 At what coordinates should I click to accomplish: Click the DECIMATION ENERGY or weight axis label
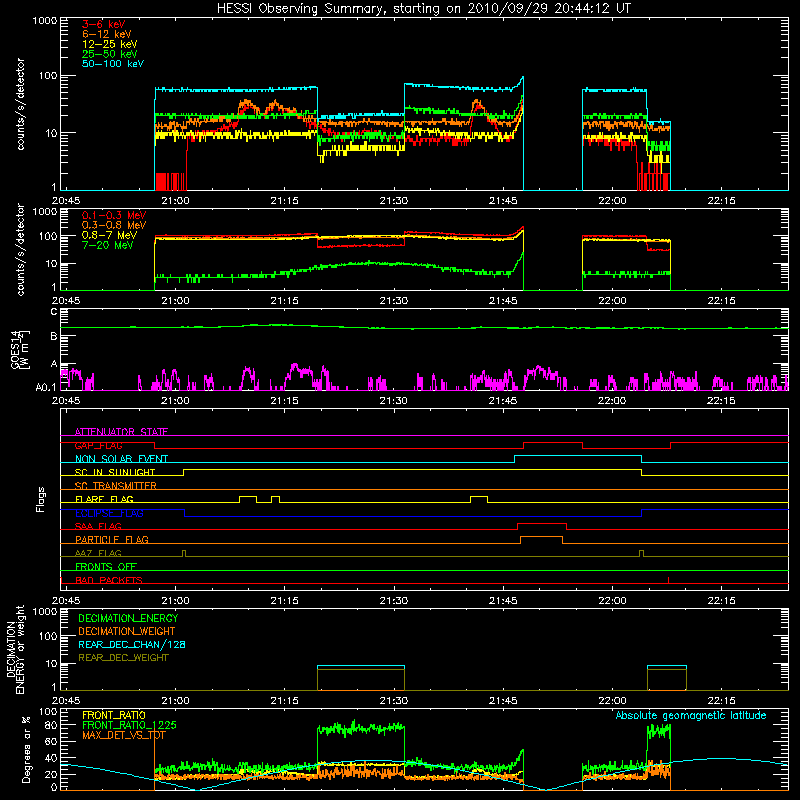[15, 649]
